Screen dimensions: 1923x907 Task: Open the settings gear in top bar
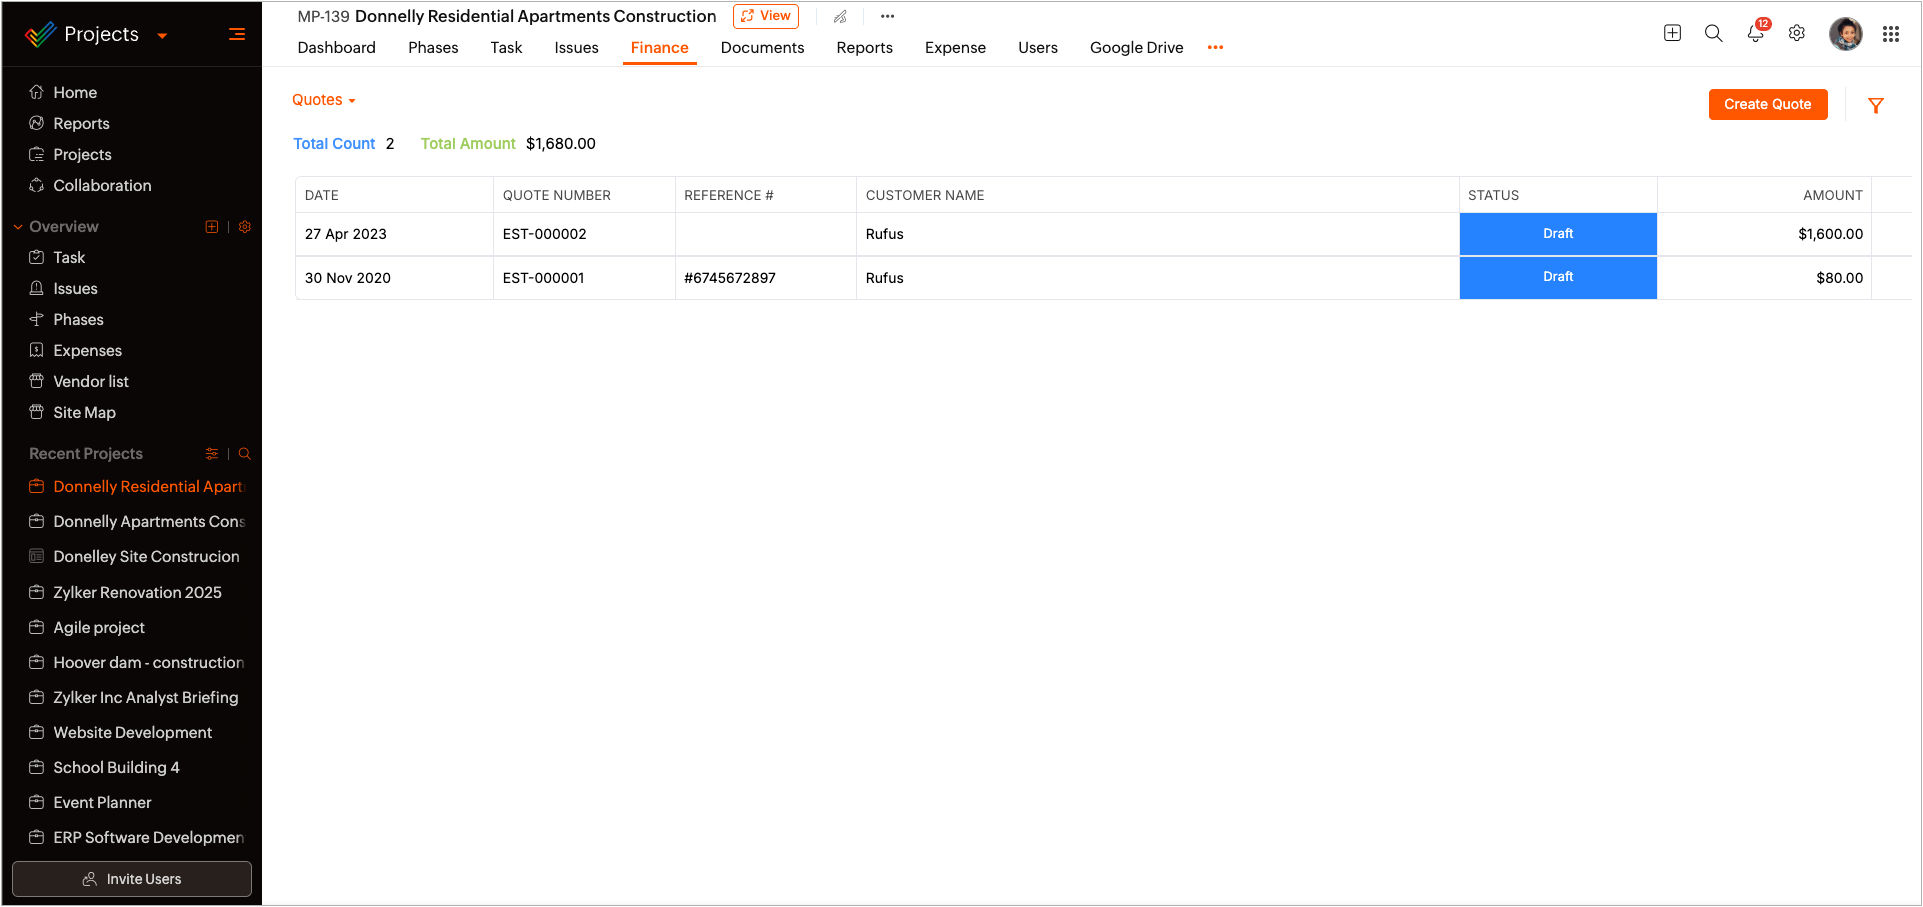click(1797, 34)
